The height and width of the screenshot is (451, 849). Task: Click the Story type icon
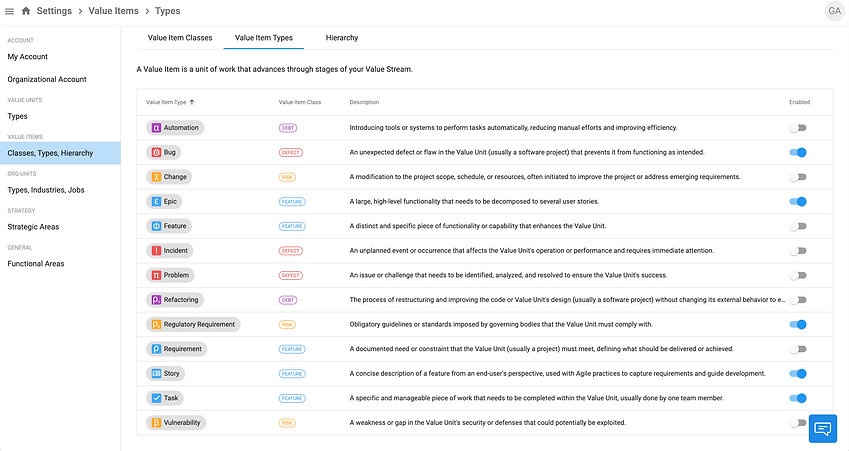(x=156, y=374)
